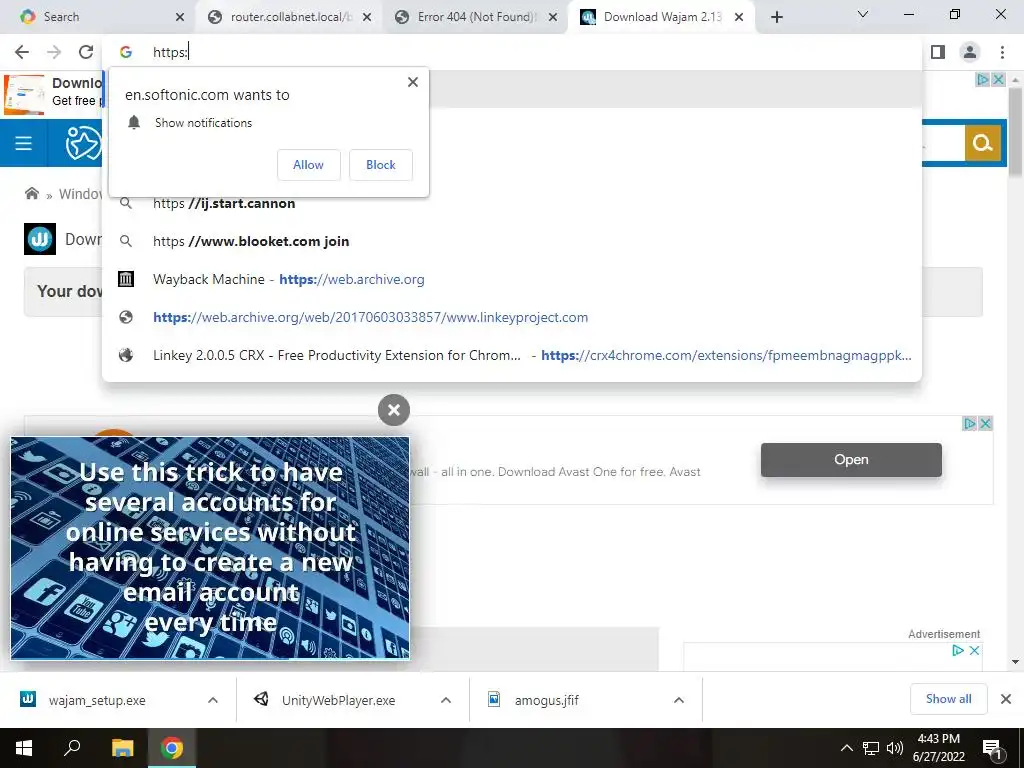Open the network tray icon
Image resolution: width=1024 pixels, height=768 pixels.
pyautogui.click(x=871, y=748)
